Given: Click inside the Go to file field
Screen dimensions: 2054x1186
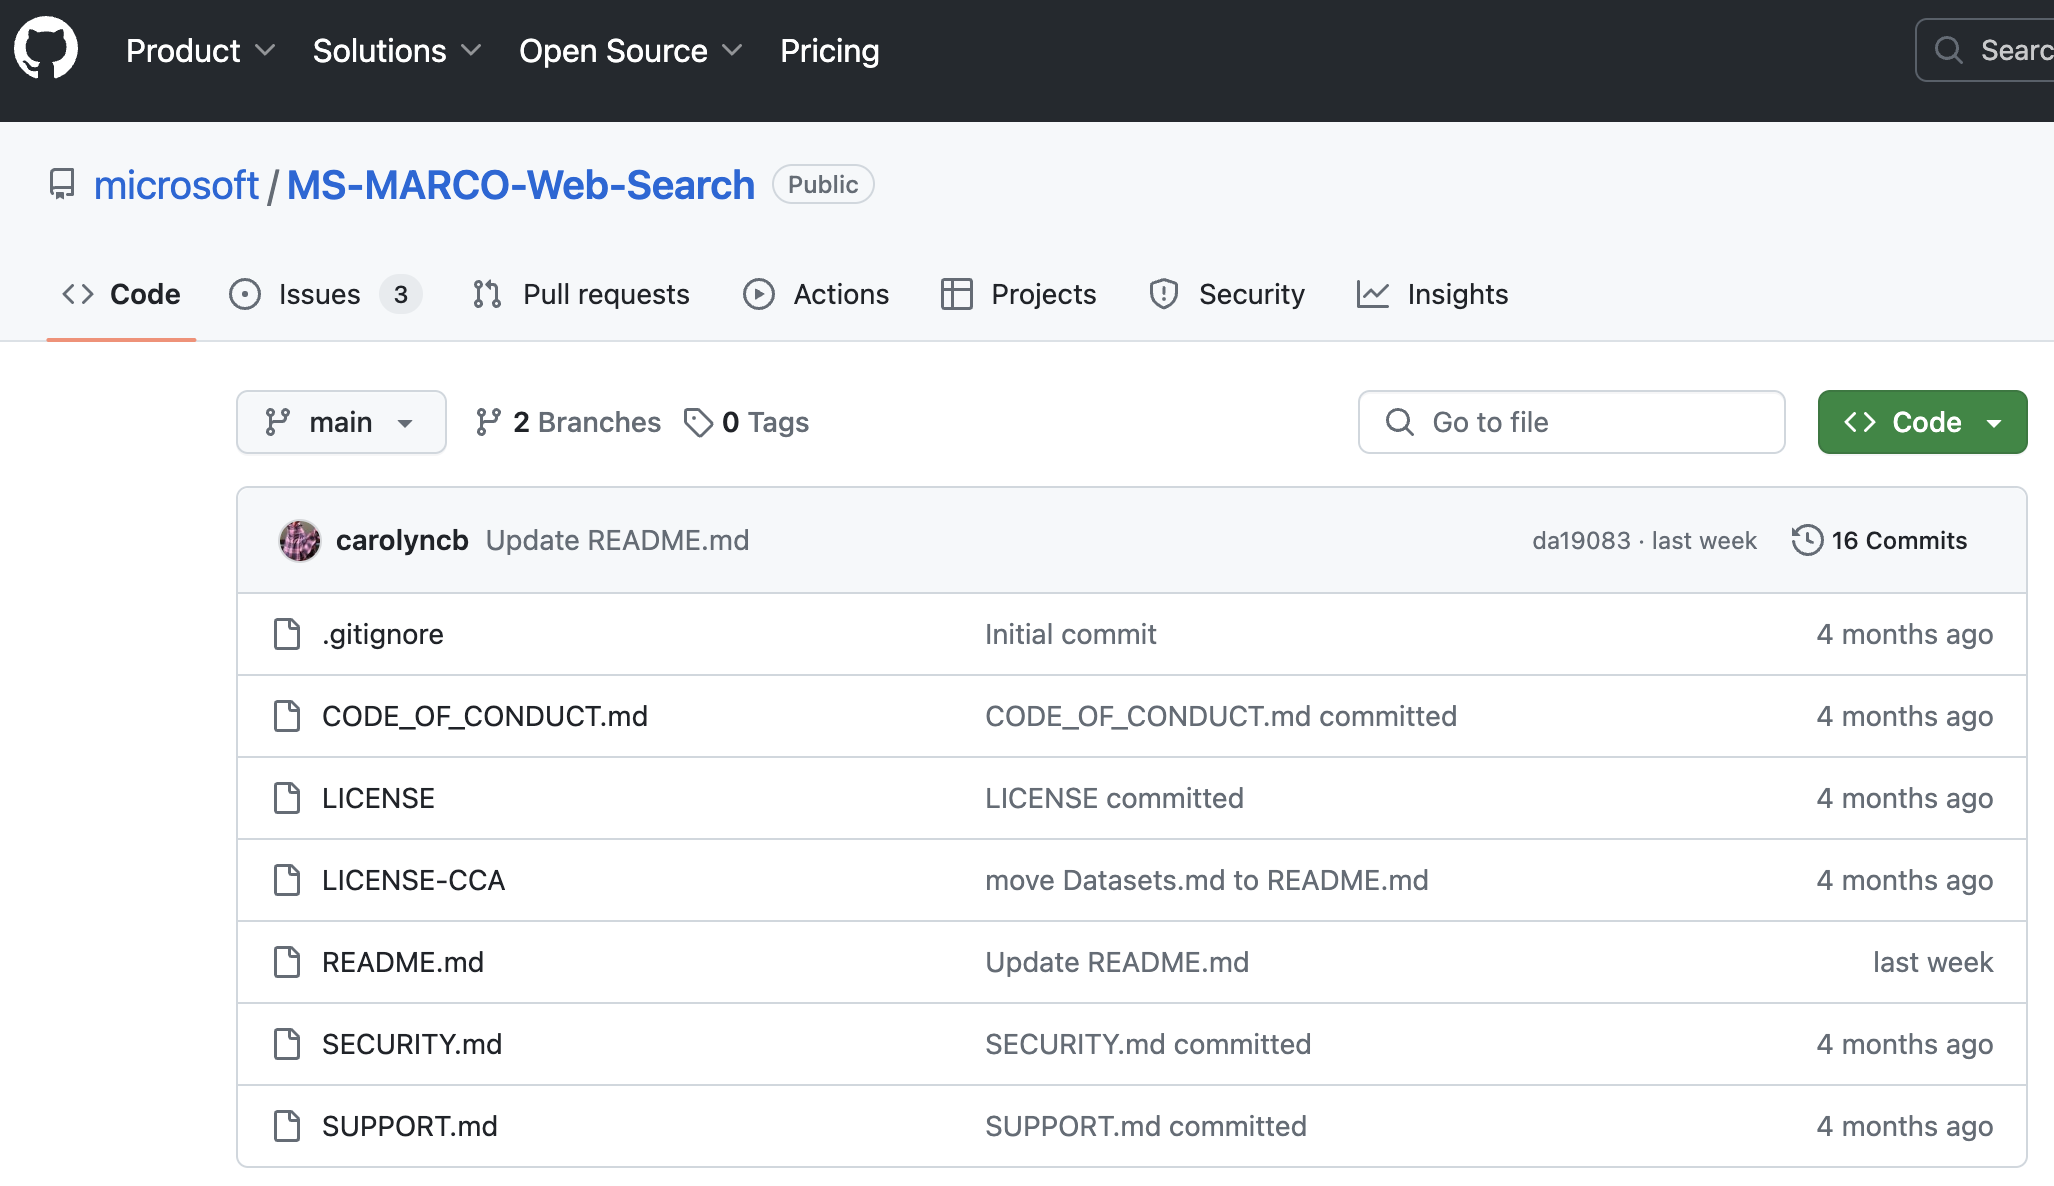Looking at the screenshot, I should (1570, 421).
